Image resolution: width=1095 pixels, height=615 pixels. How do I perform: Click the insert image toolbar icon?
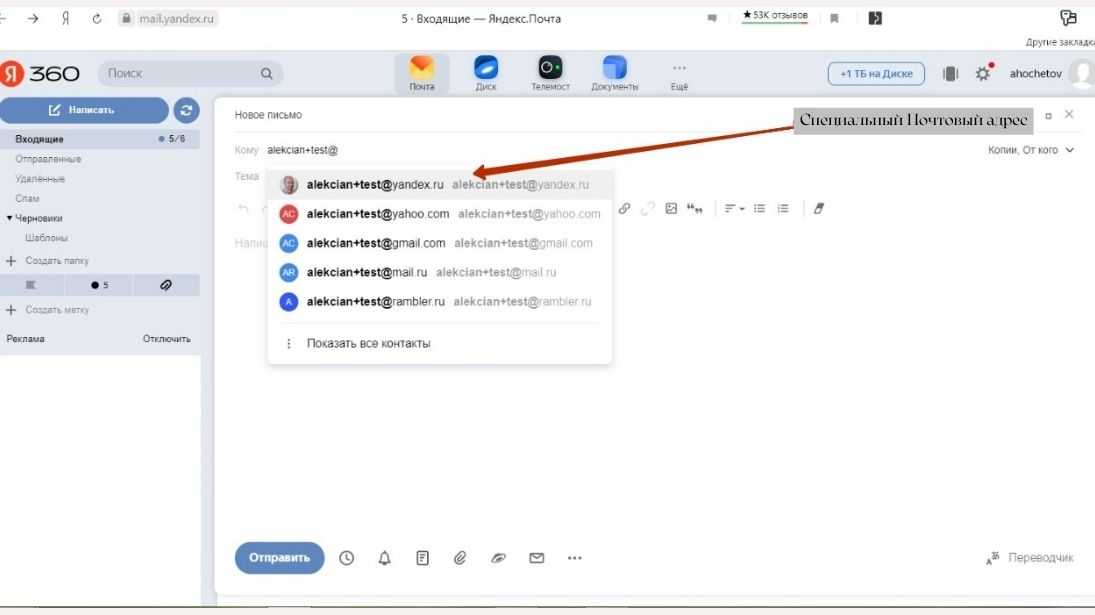(x=671, y=208)
